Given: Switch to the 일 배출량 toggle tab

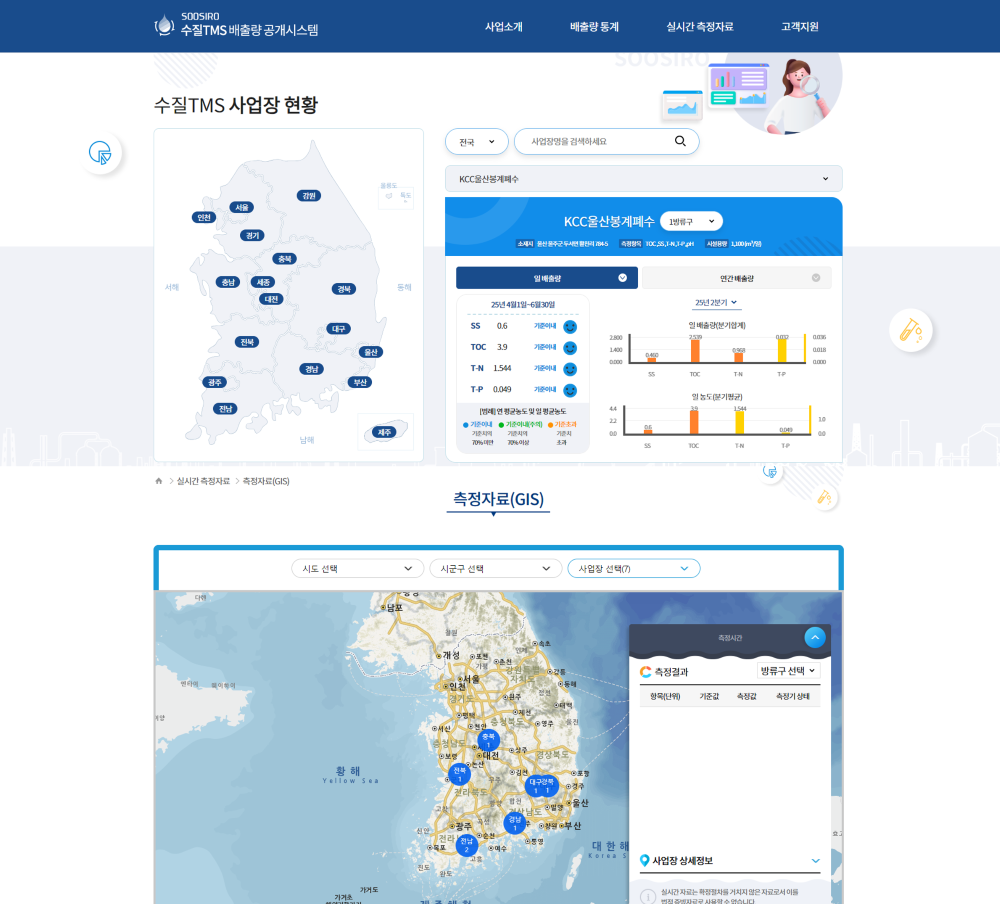Looking at the screenshot, I should pyautogui.click(x=547, y=278).
